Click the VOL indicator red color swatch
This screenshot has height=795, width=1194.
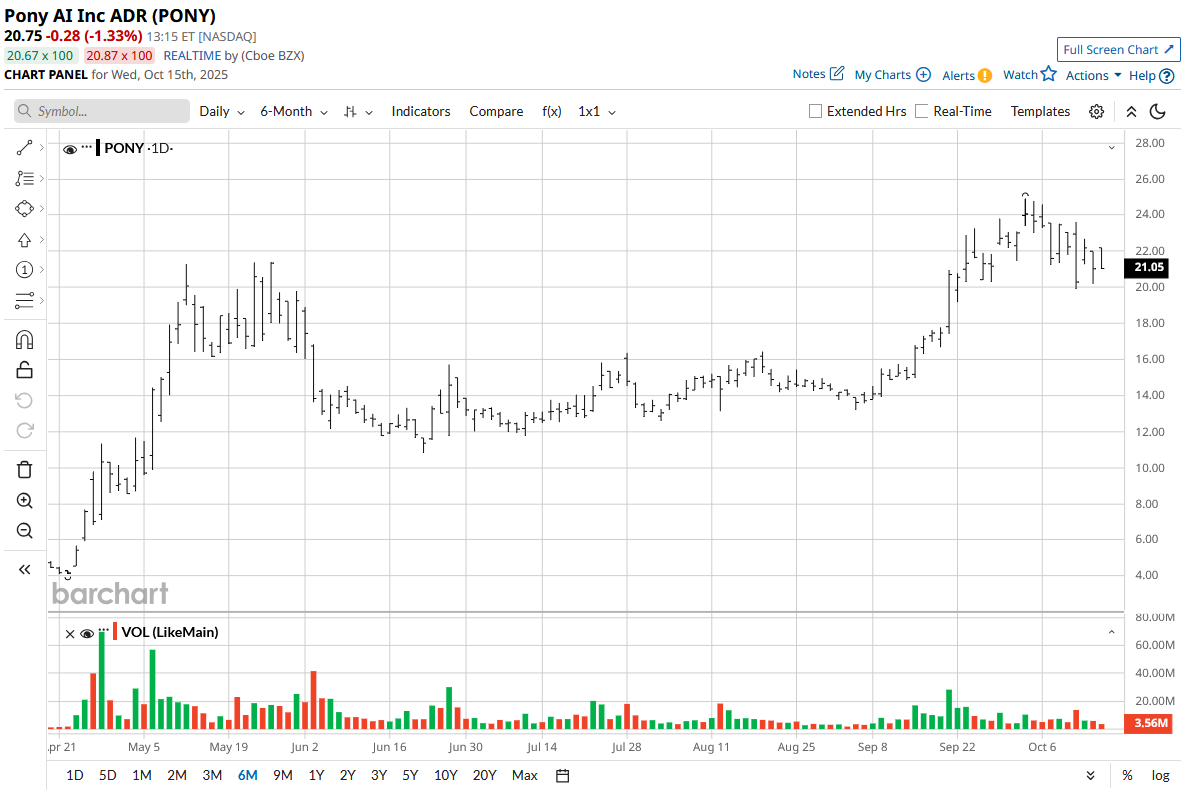(115, 631)
